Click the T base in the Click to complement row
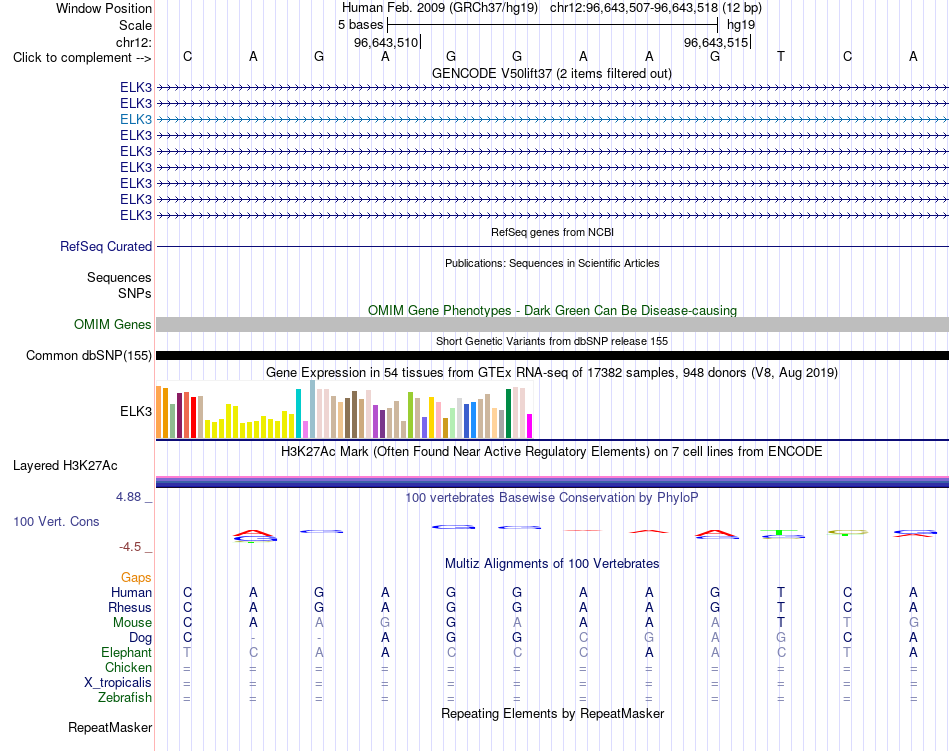Image resolution: width=950 pixels, height=751 pixels. [x=781, y=56]
